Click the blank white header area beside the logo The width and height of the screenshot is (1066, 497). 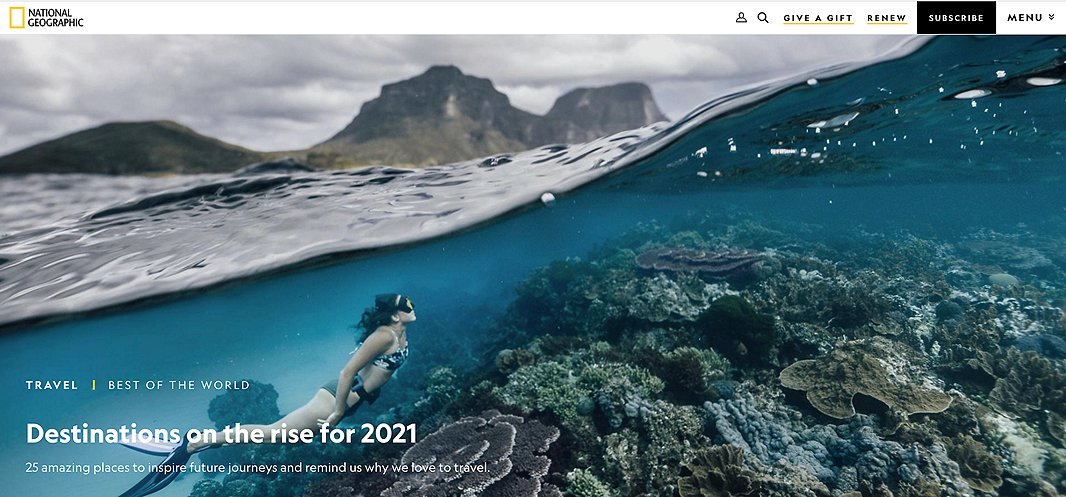pos(408,18)
